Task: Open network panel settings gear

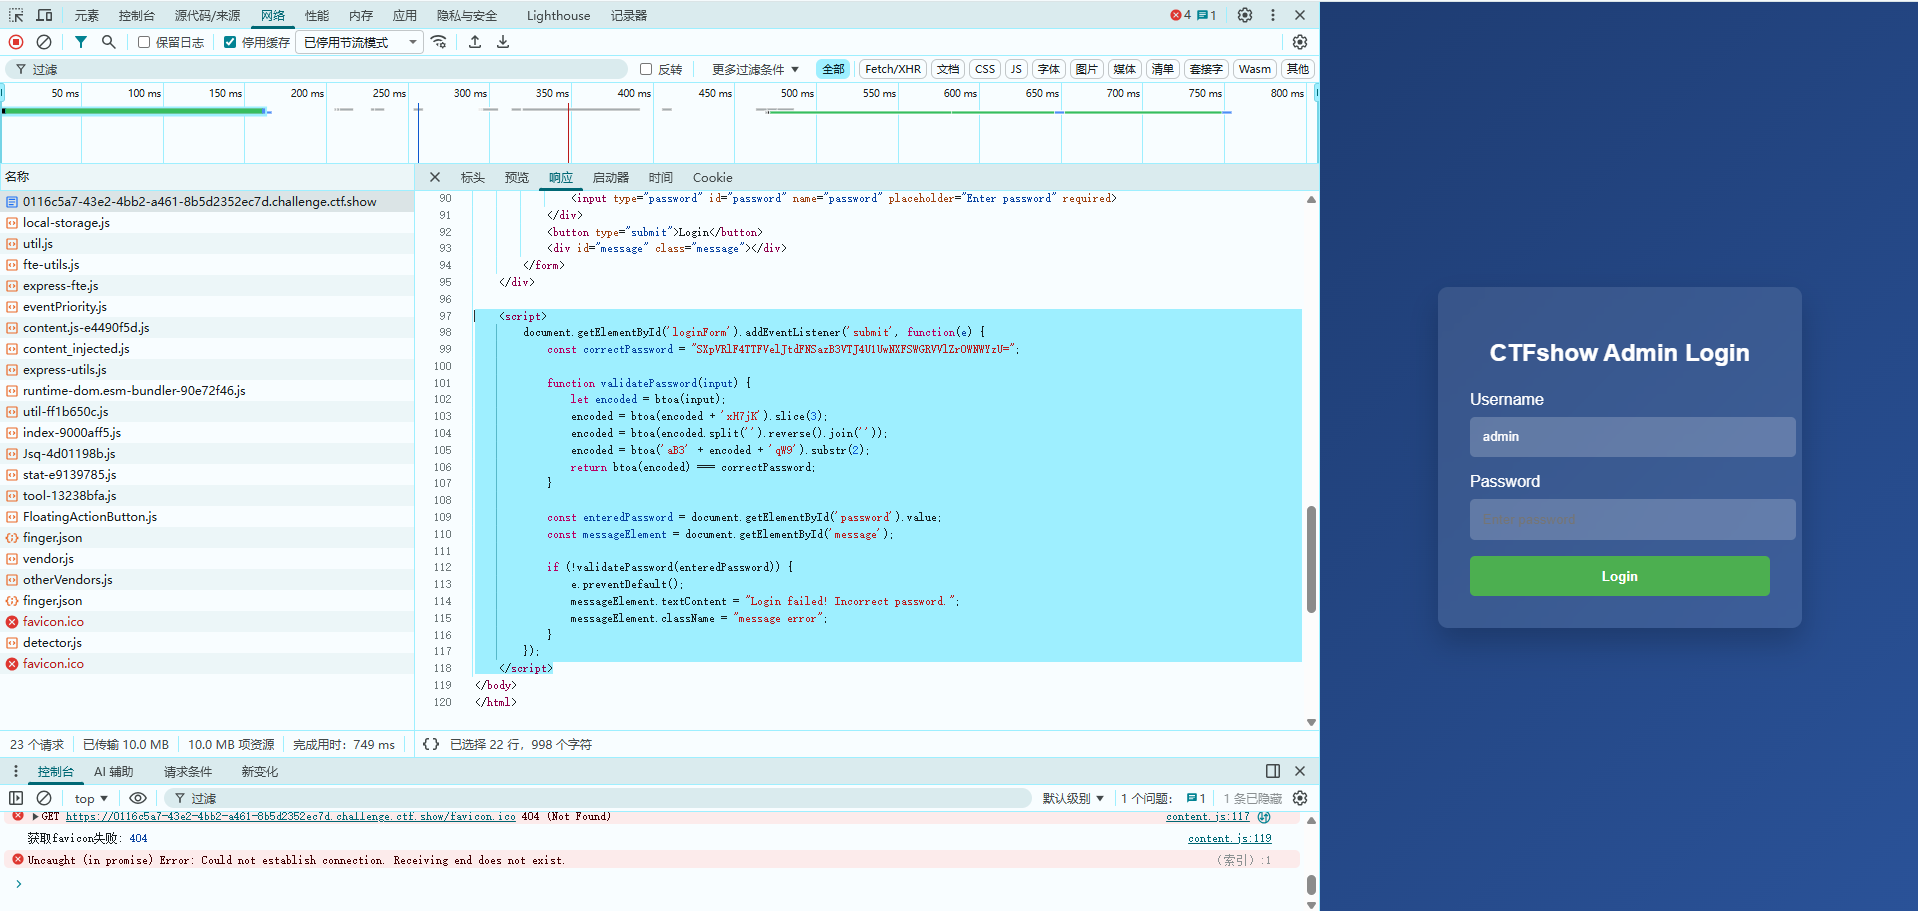Action: (1300, 42)
